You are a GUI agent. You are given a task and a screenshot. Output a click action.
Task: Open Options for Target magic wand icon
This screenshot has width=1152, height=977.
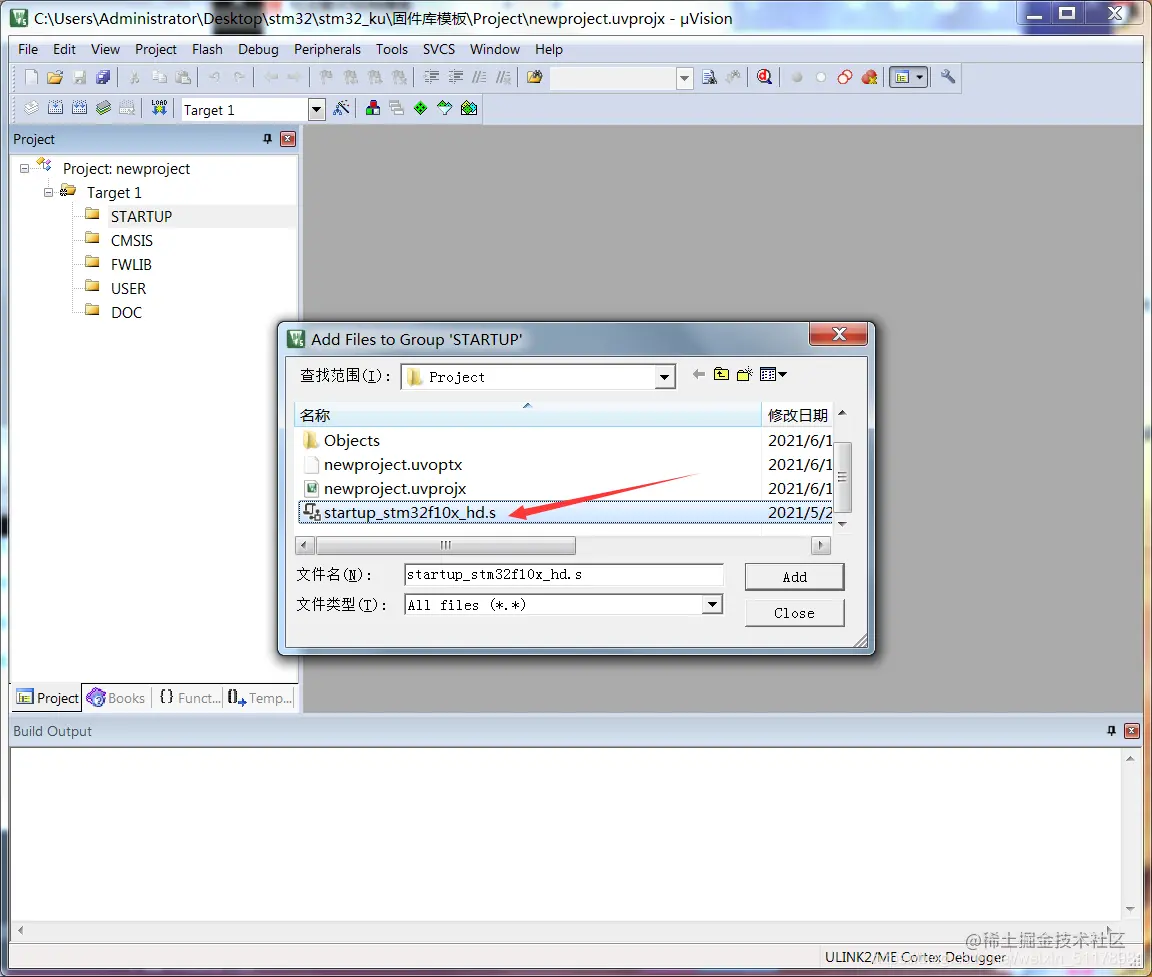tap(341, 109)
